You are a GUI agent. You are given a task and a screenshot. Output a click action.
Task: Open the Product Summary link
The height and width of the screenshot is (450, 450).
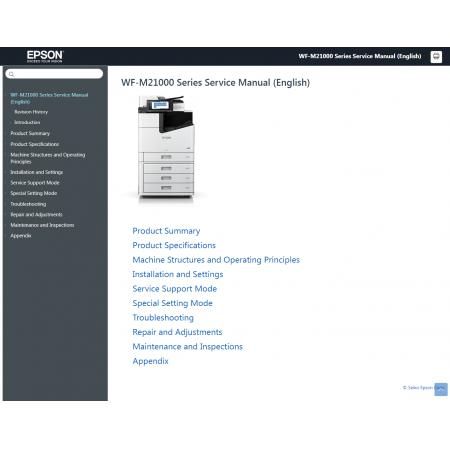(166, 231)
